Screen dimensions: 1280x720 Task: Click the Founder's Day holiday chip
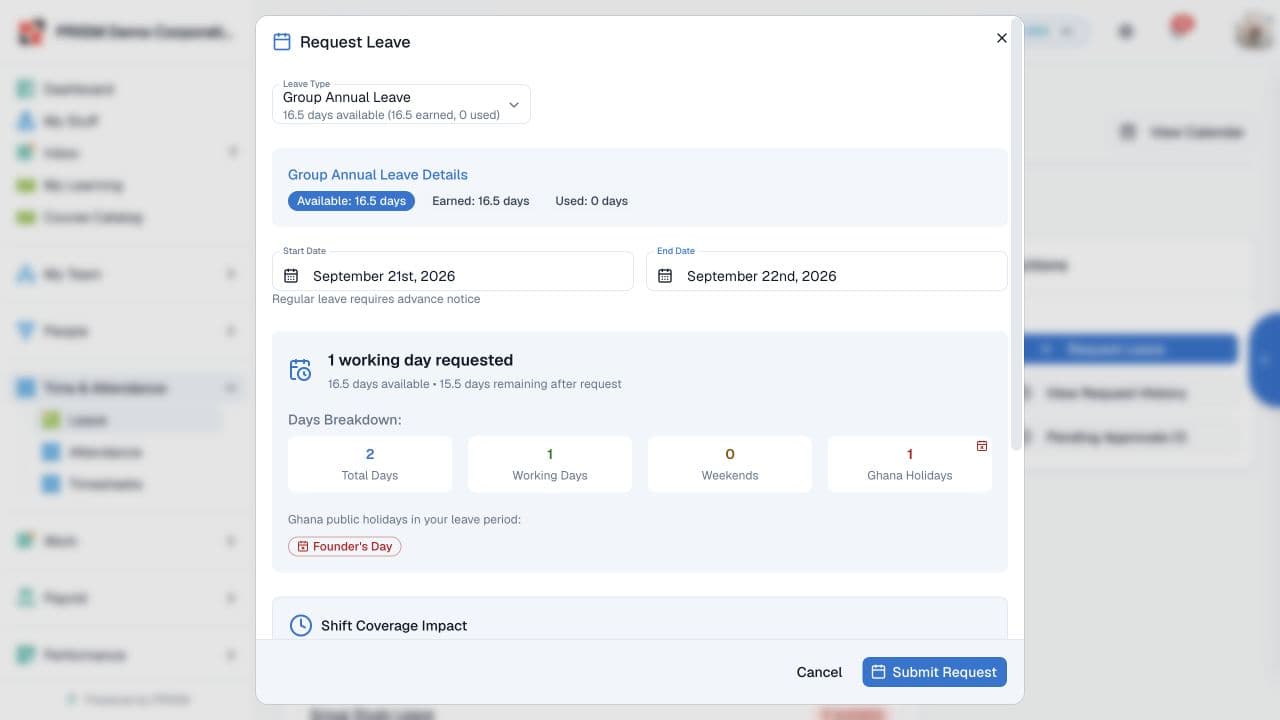tap(345, 547)
